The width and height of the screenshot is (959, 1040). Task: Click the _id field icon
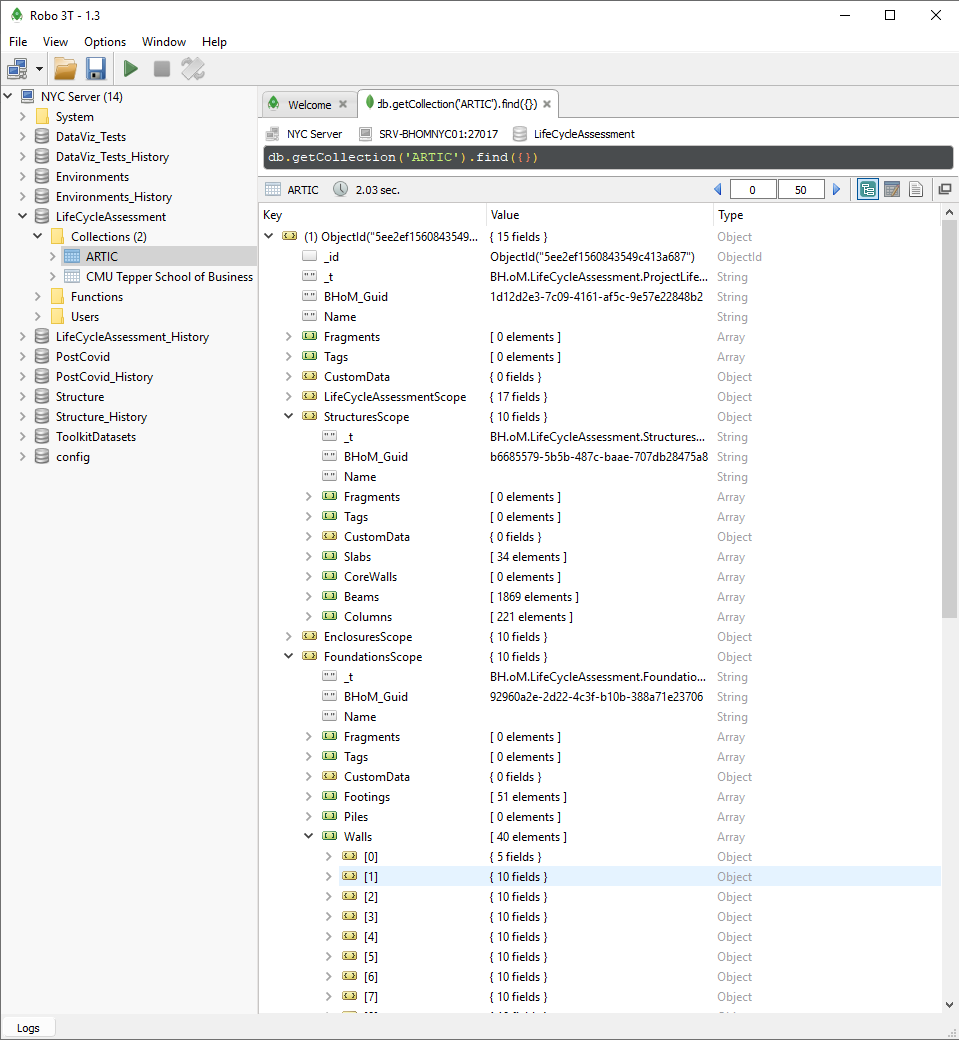click(x=310, y=256)
